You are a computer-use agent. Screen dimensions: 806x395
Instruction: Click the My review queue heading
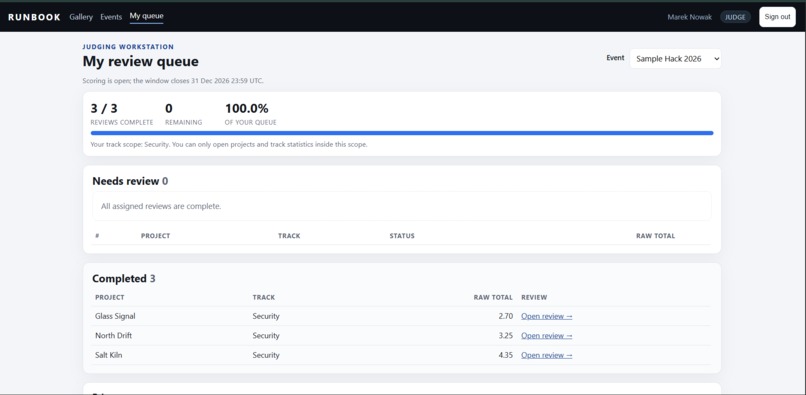click(140, 62)
